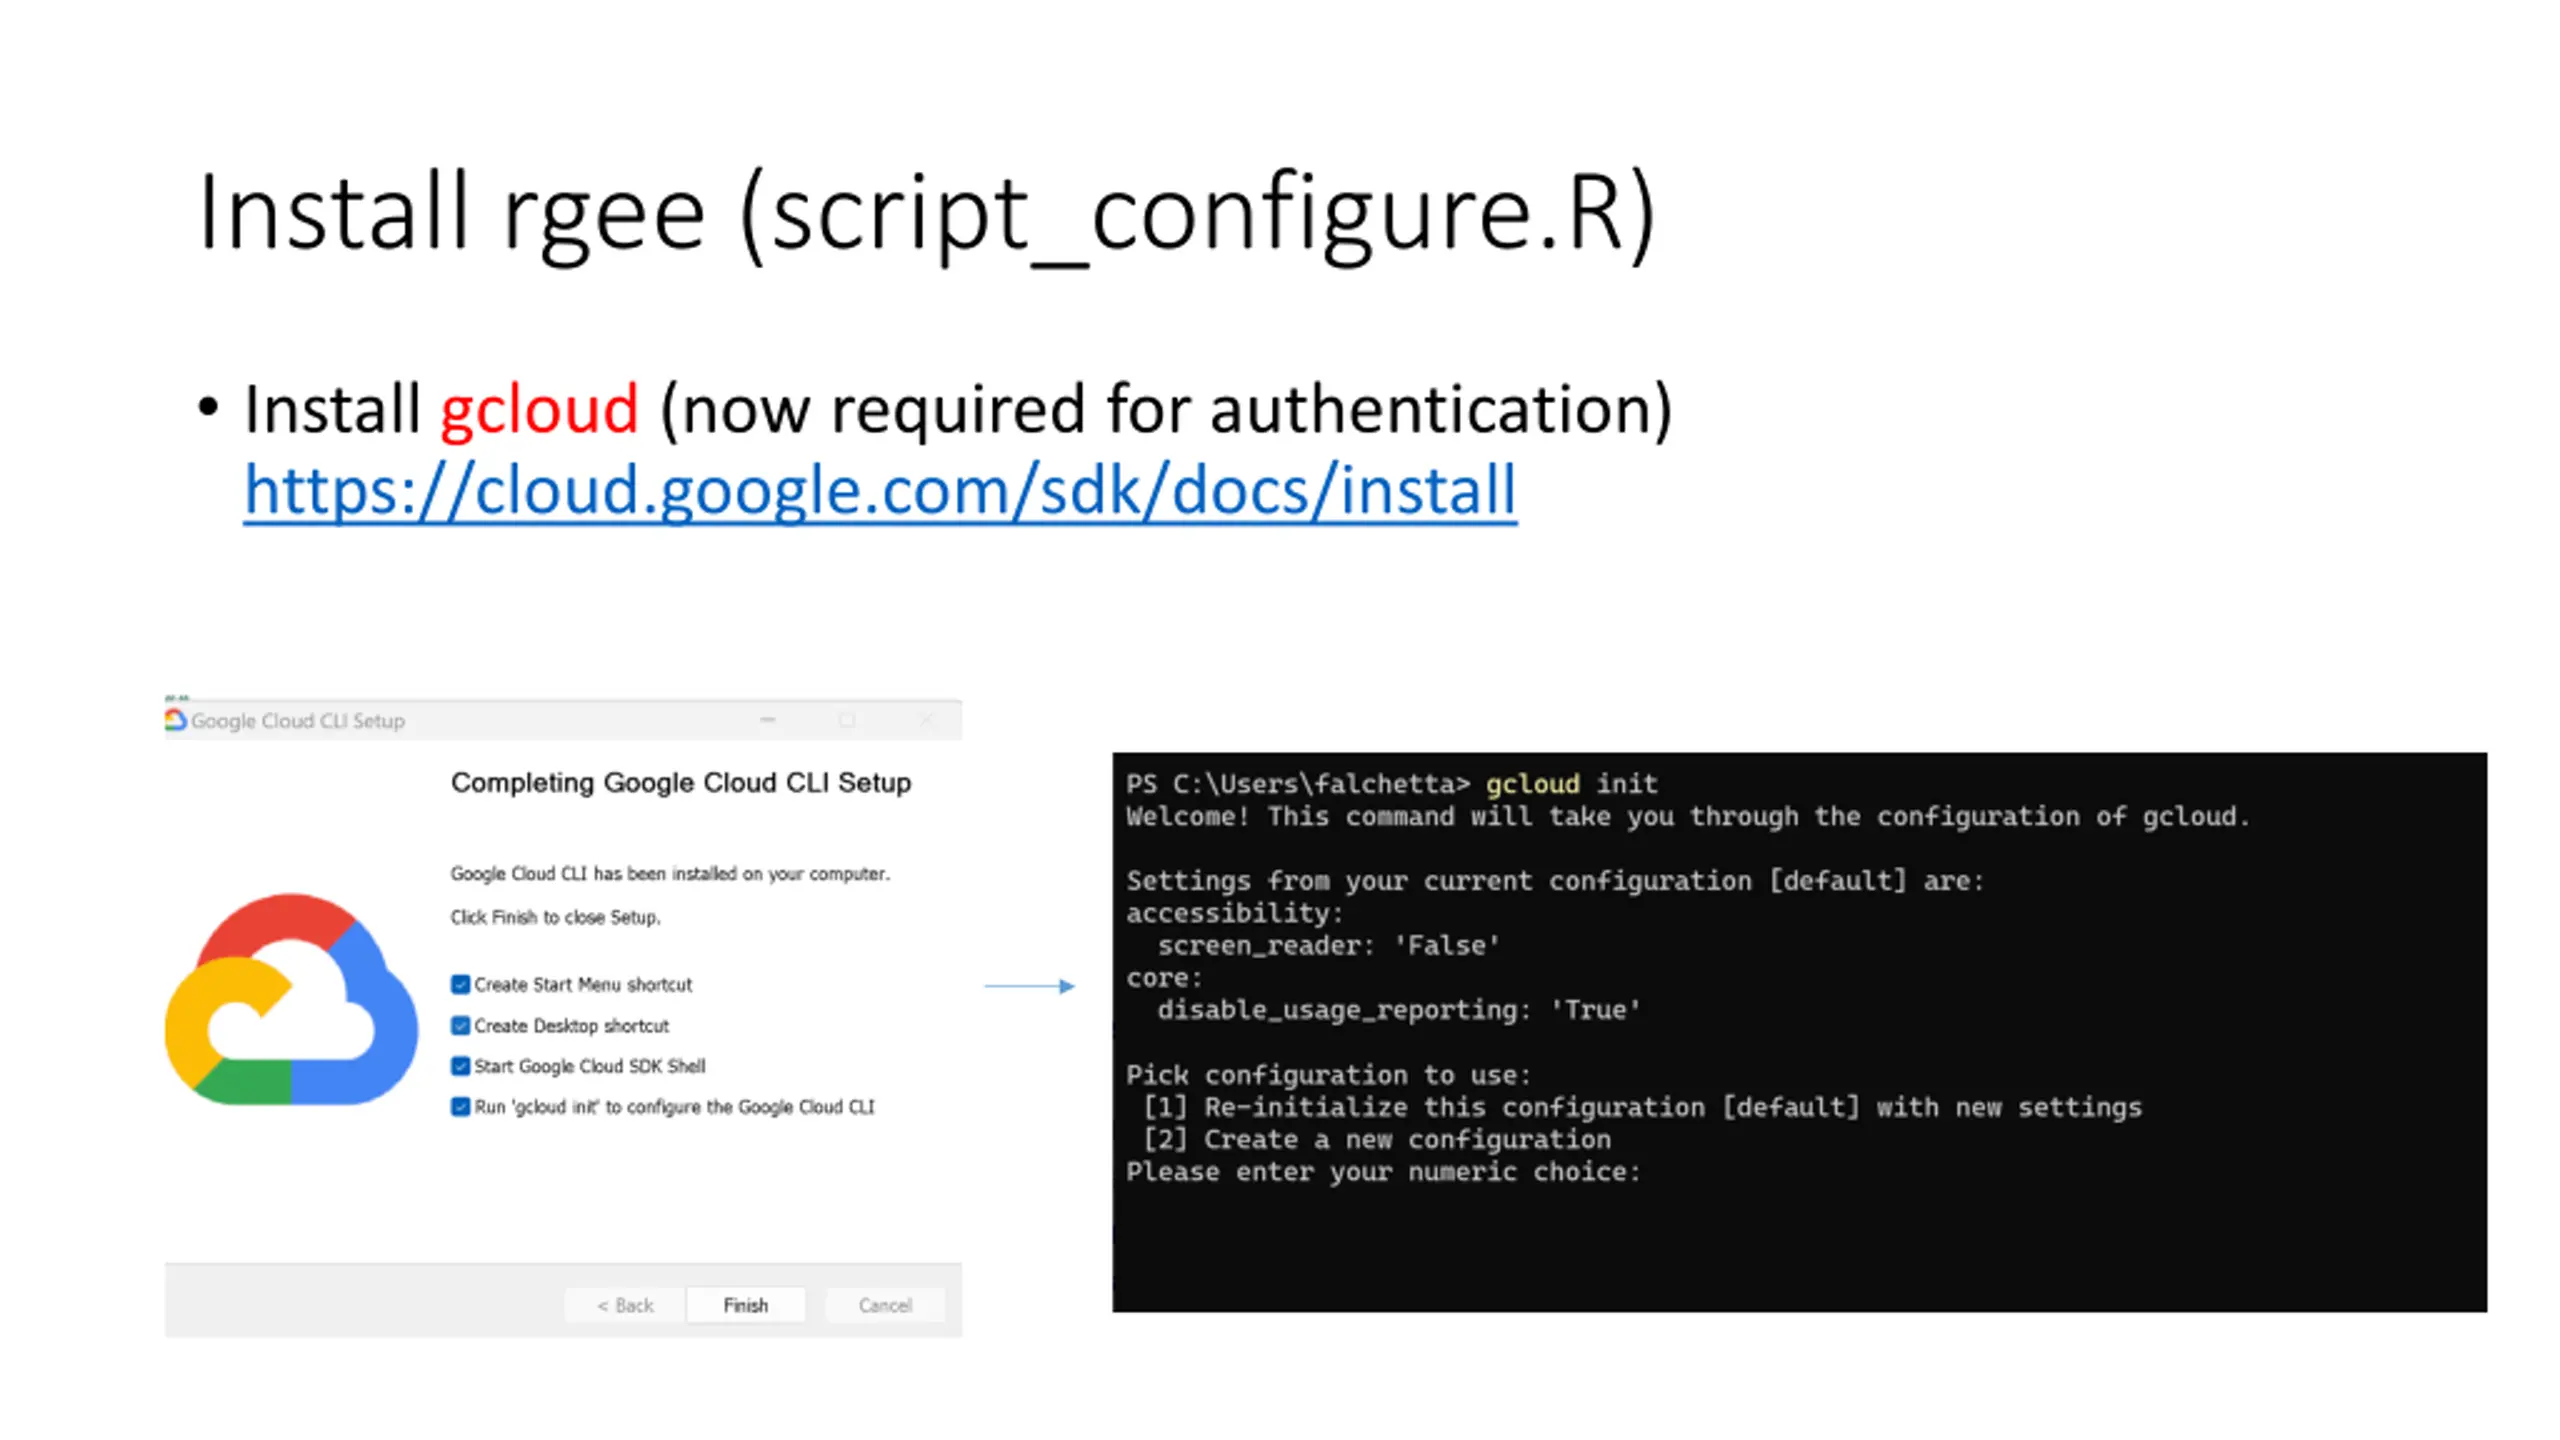The image size is (2560, 1440).
Task: Open the cloud.google.com/sdk/docs/install link
Action: (880, 490)
